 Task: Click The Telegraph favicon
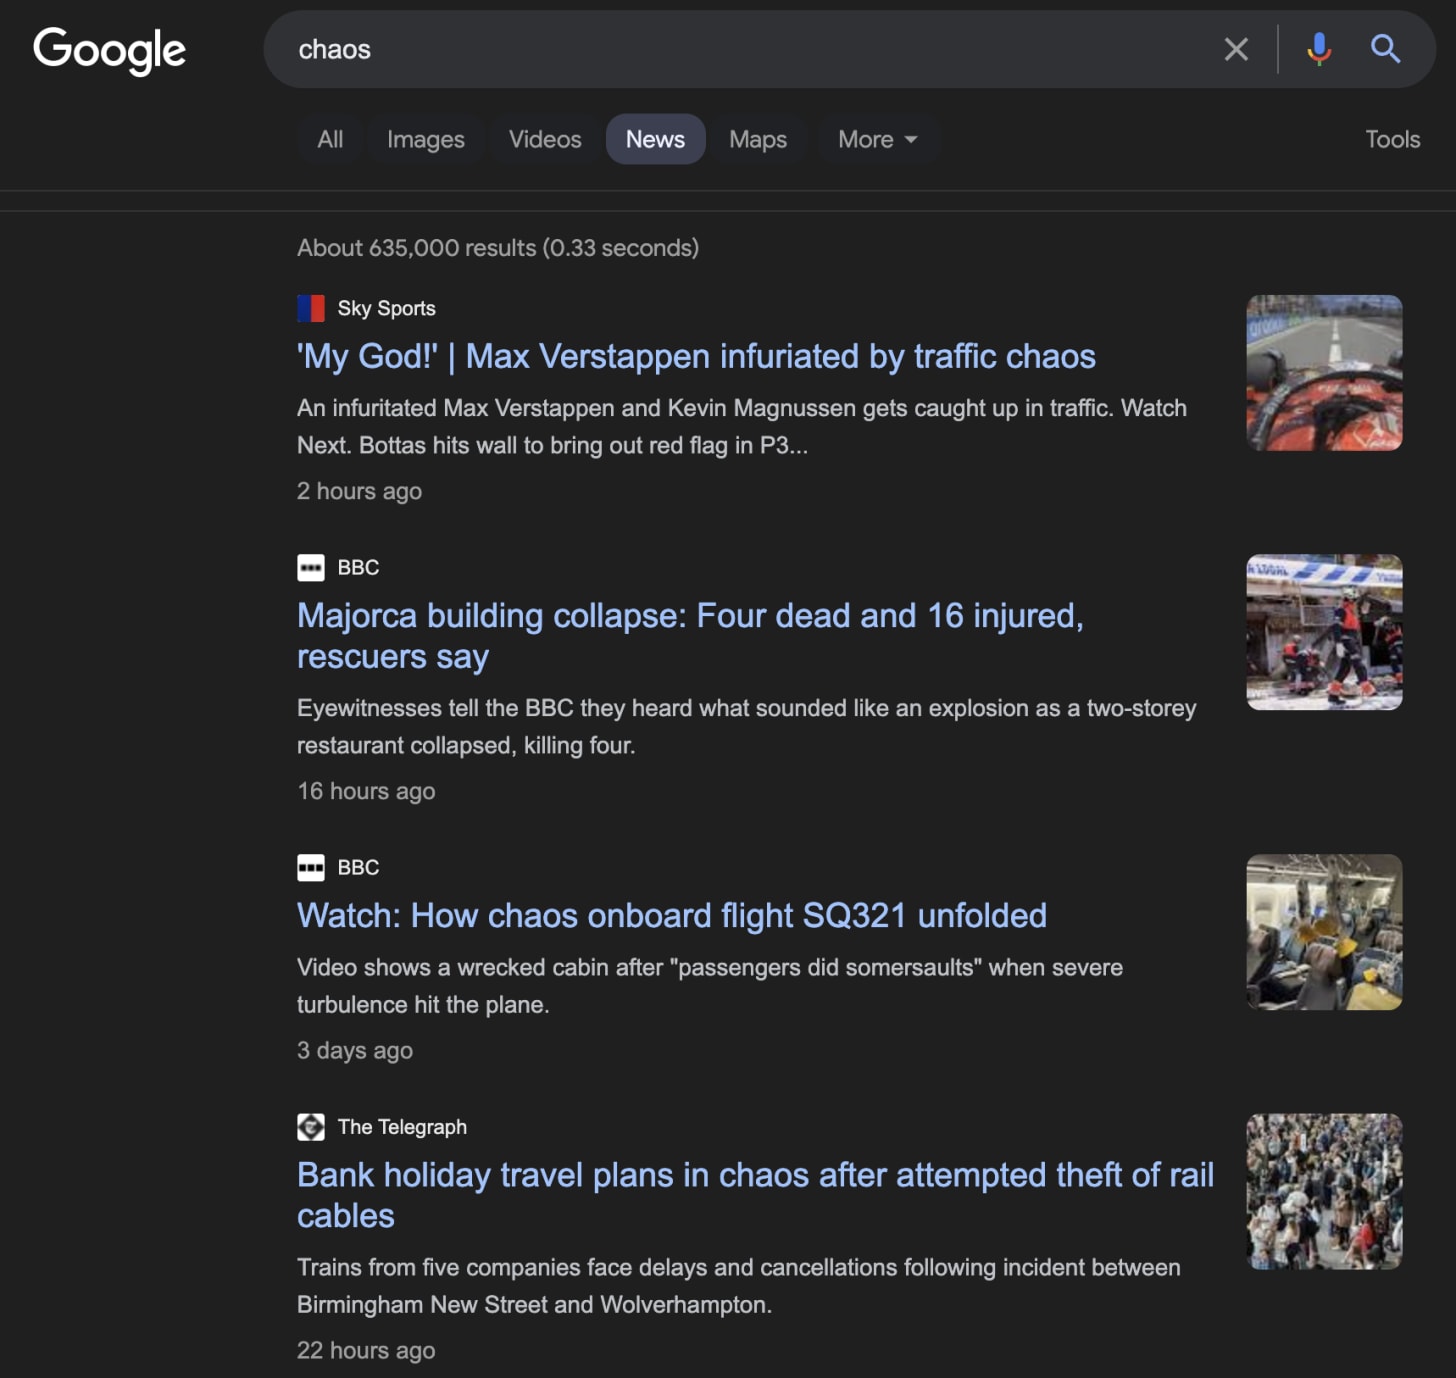tap(311, 1127)
